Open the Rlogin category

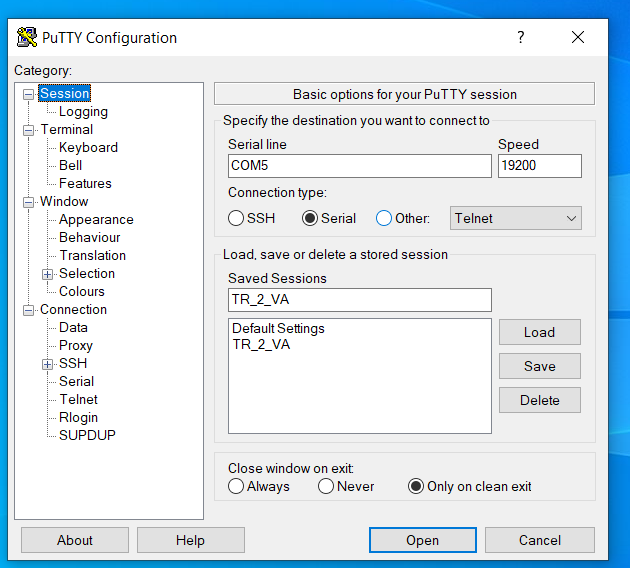(x=78, y=417)
